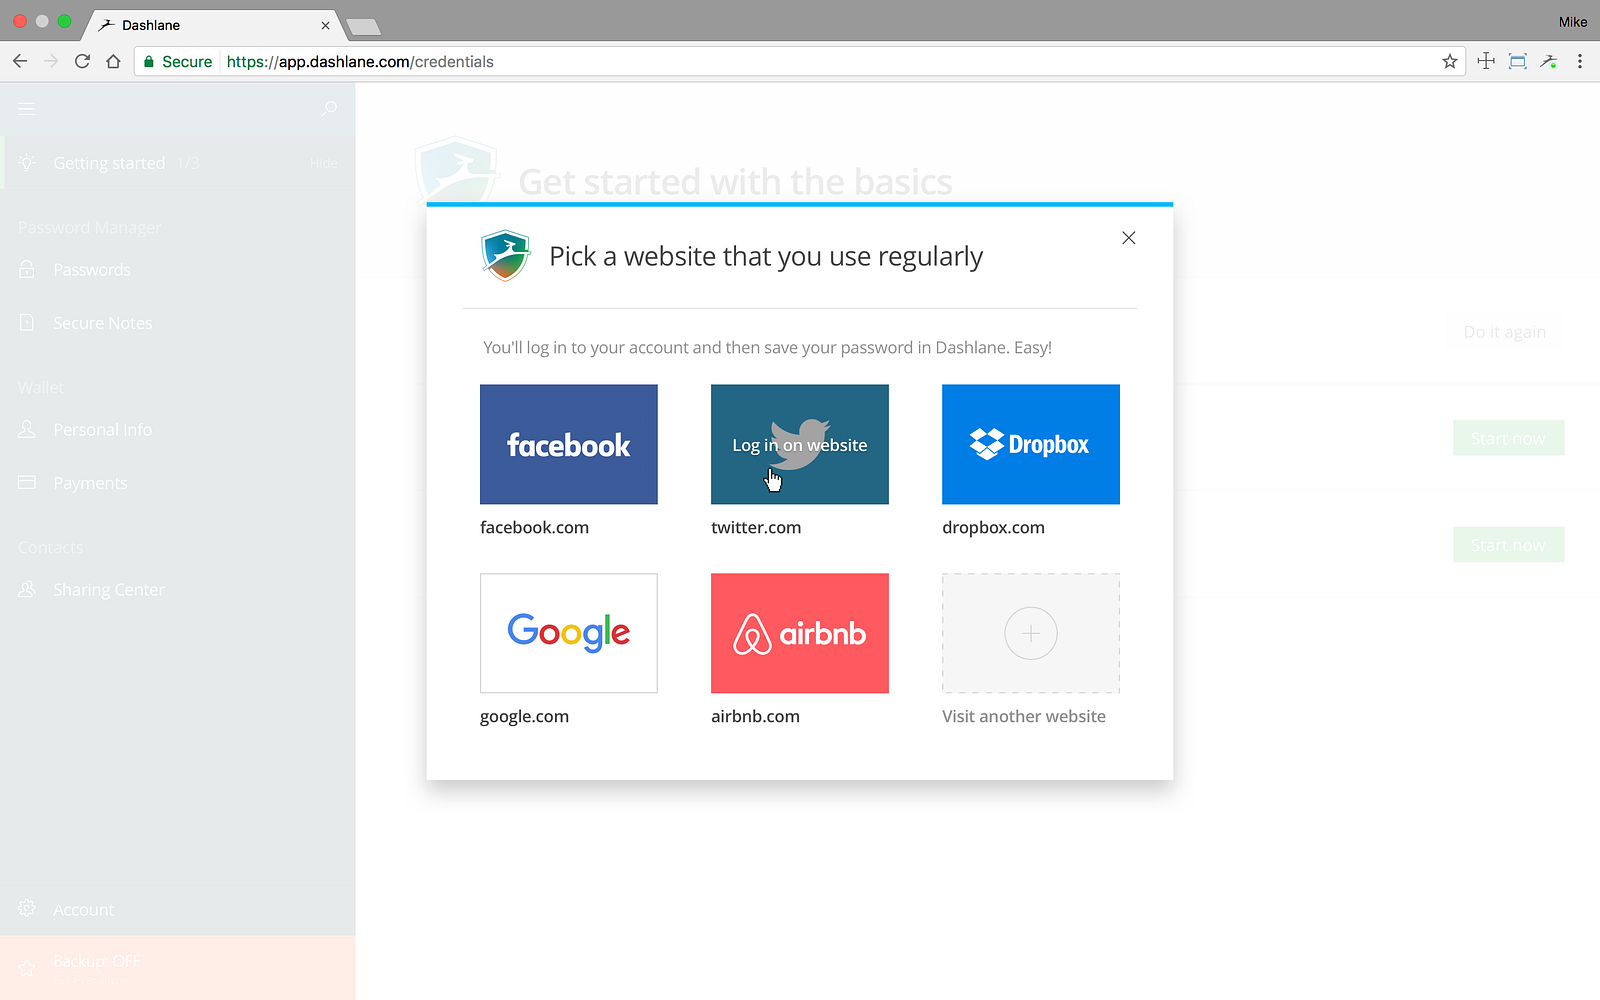The height and width of the screenshot is (1000, 1600).
Task: Open Payments in the sidebar
Action: 177,483
